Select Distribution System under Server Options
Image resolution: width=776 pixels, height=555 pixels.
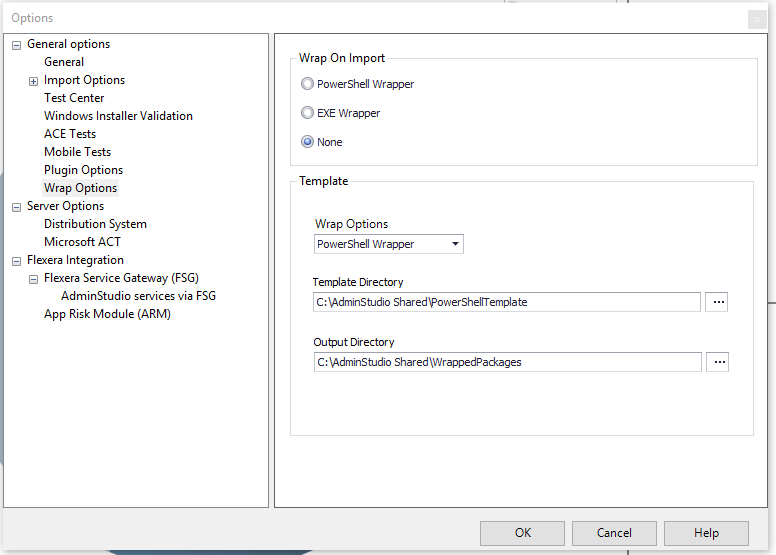click(95, 224)
